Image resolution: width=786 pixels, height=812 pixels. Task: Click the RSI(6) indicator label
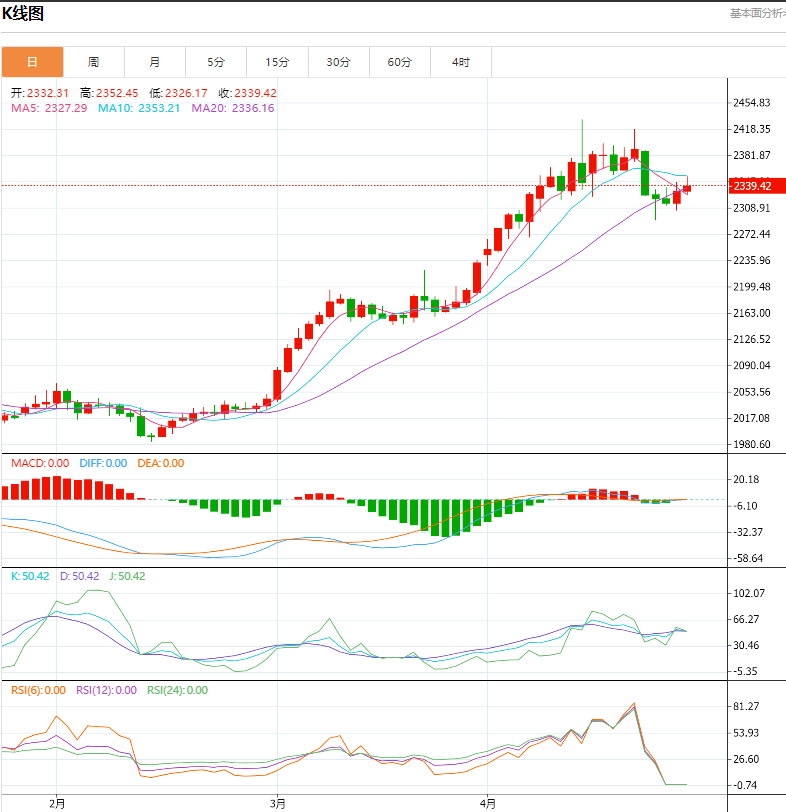pos(38,690)
